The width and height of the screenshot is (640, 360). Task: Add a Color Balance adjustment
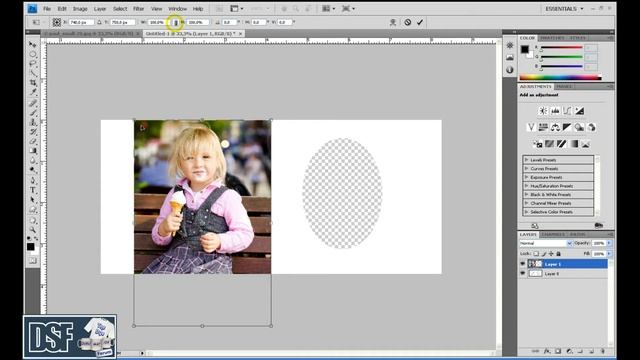(x=555, y=127)
